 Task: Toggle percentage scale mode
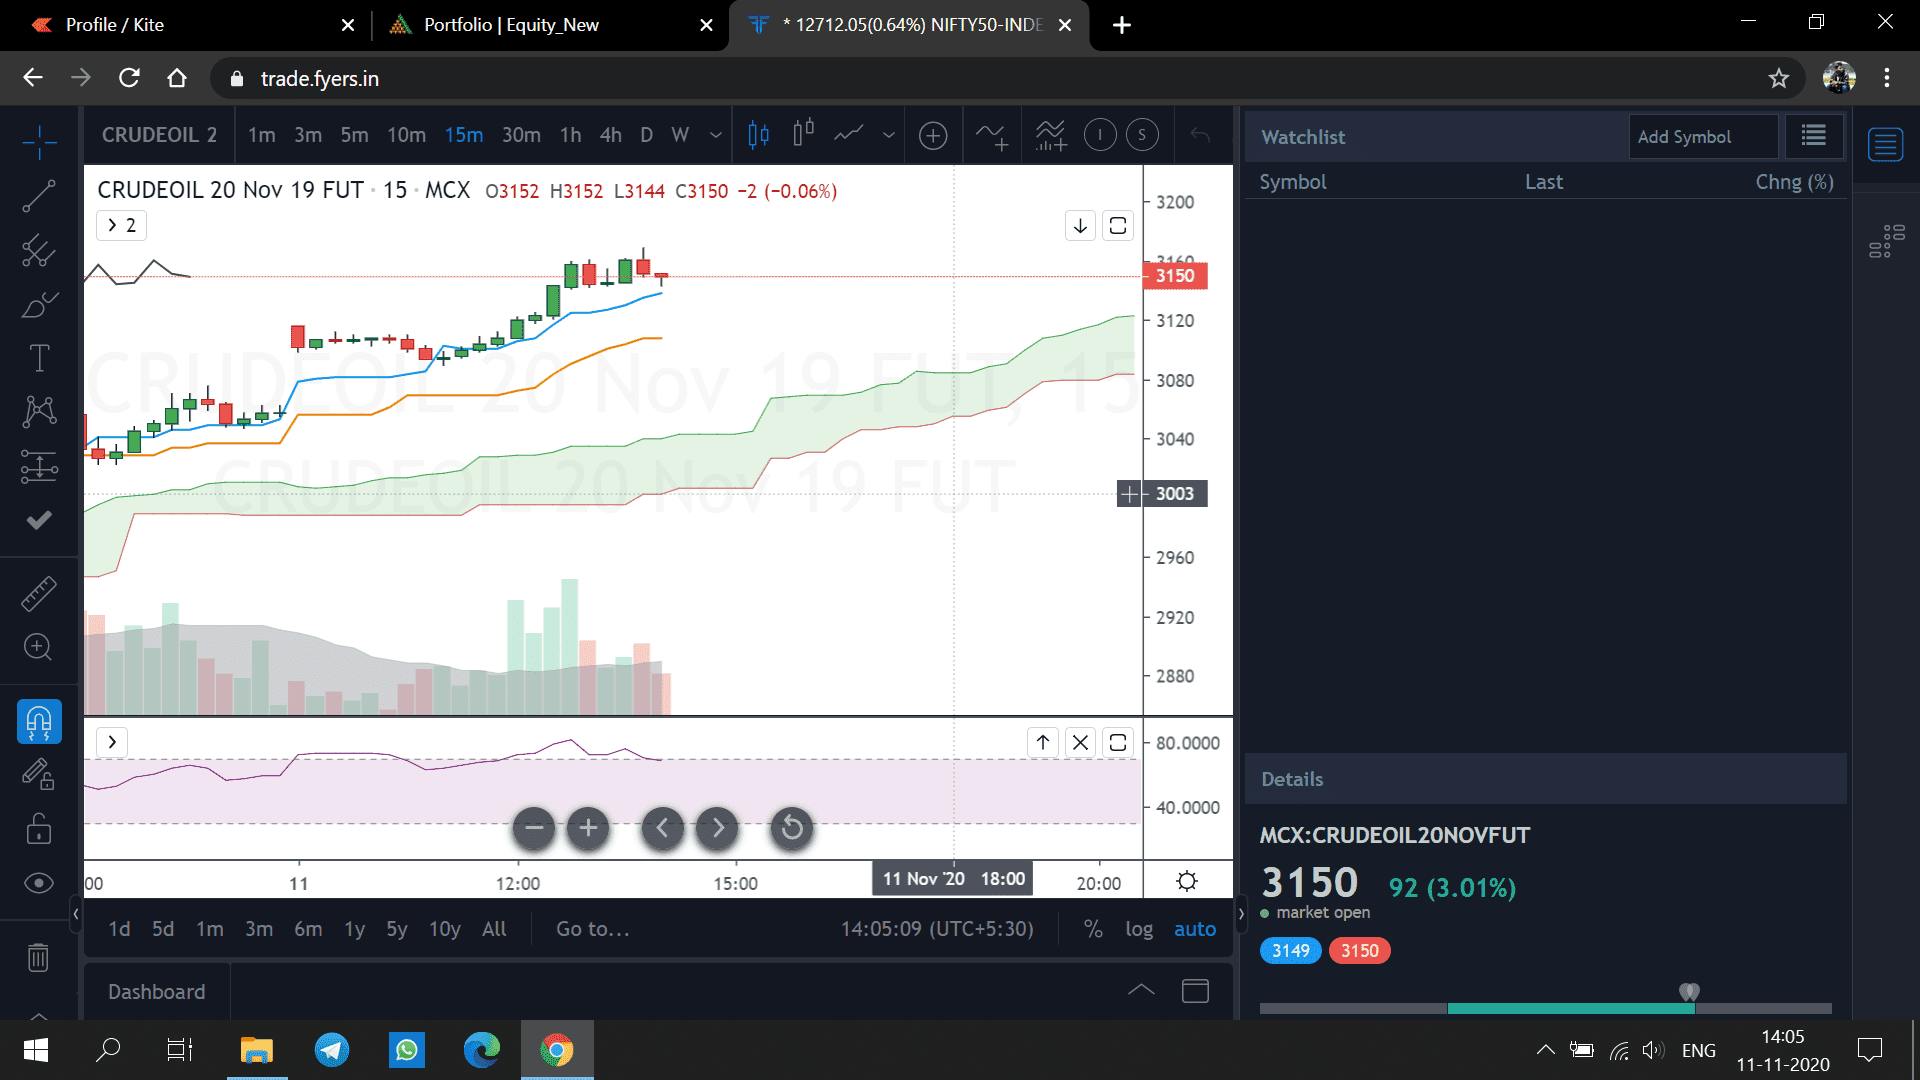pyautogui.click(x=1093, y=929)
